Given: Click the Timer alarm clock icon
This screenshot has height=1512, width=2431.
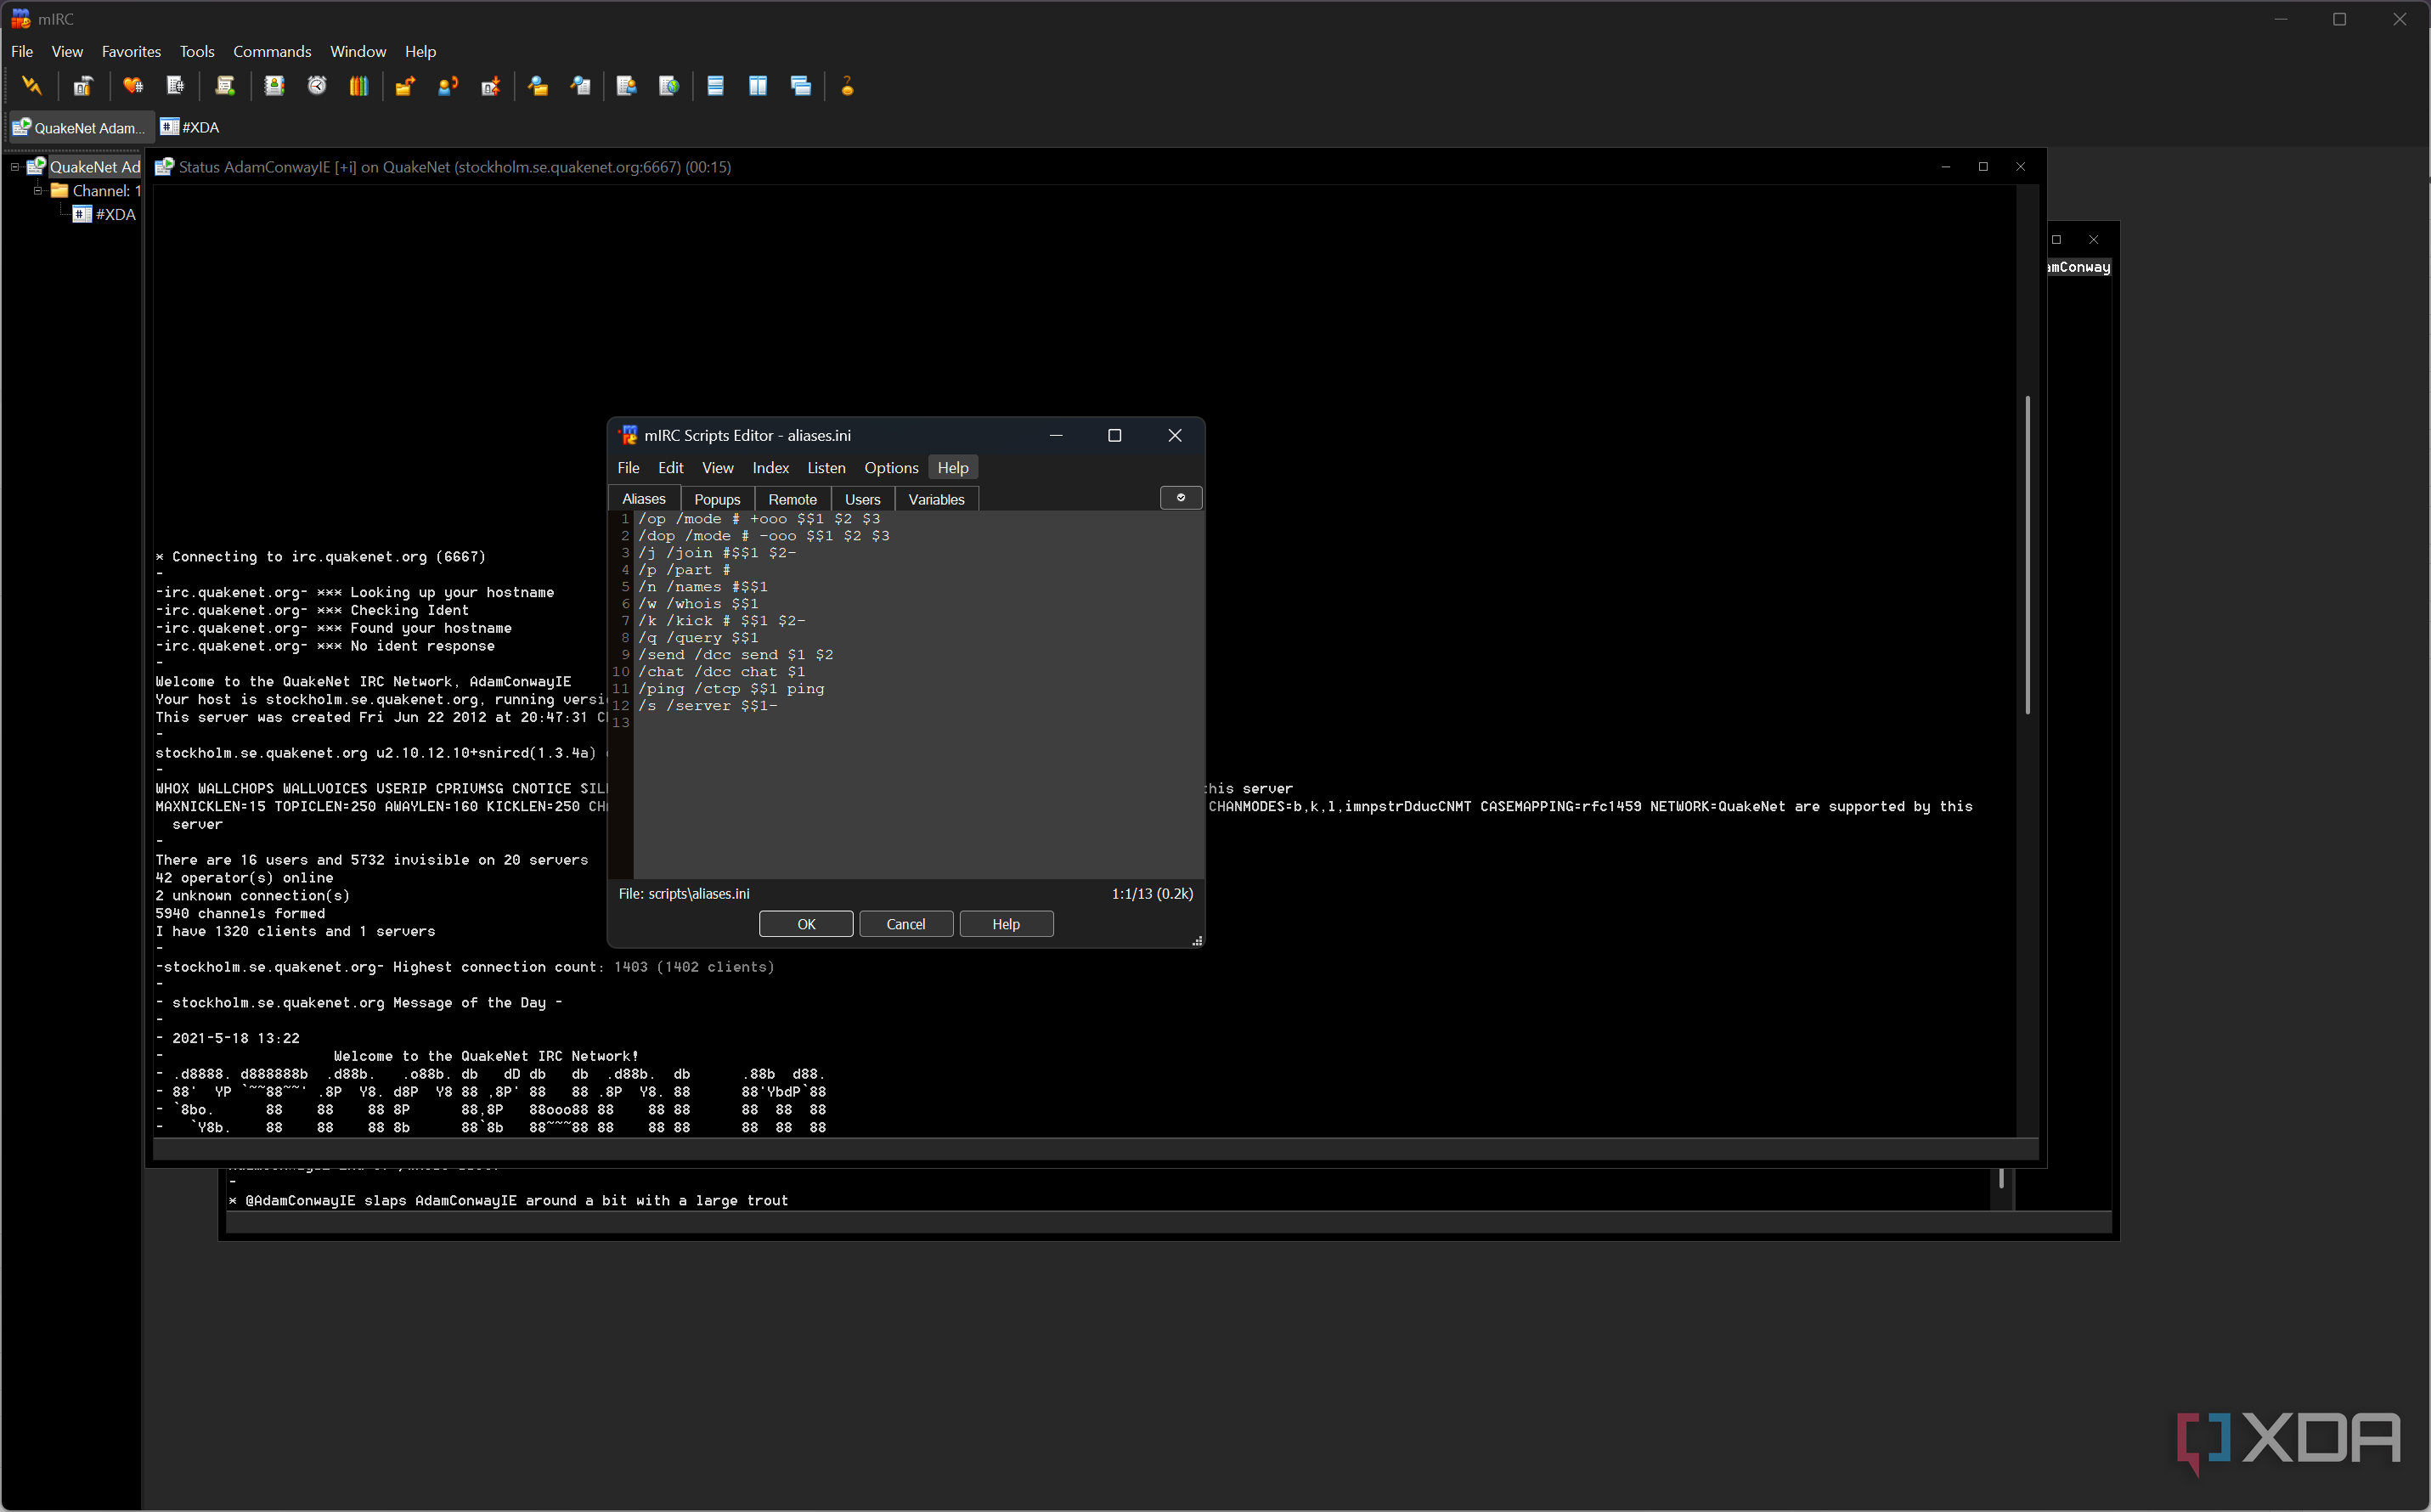Looking at the screenshot, I should [x=317, y=86].
